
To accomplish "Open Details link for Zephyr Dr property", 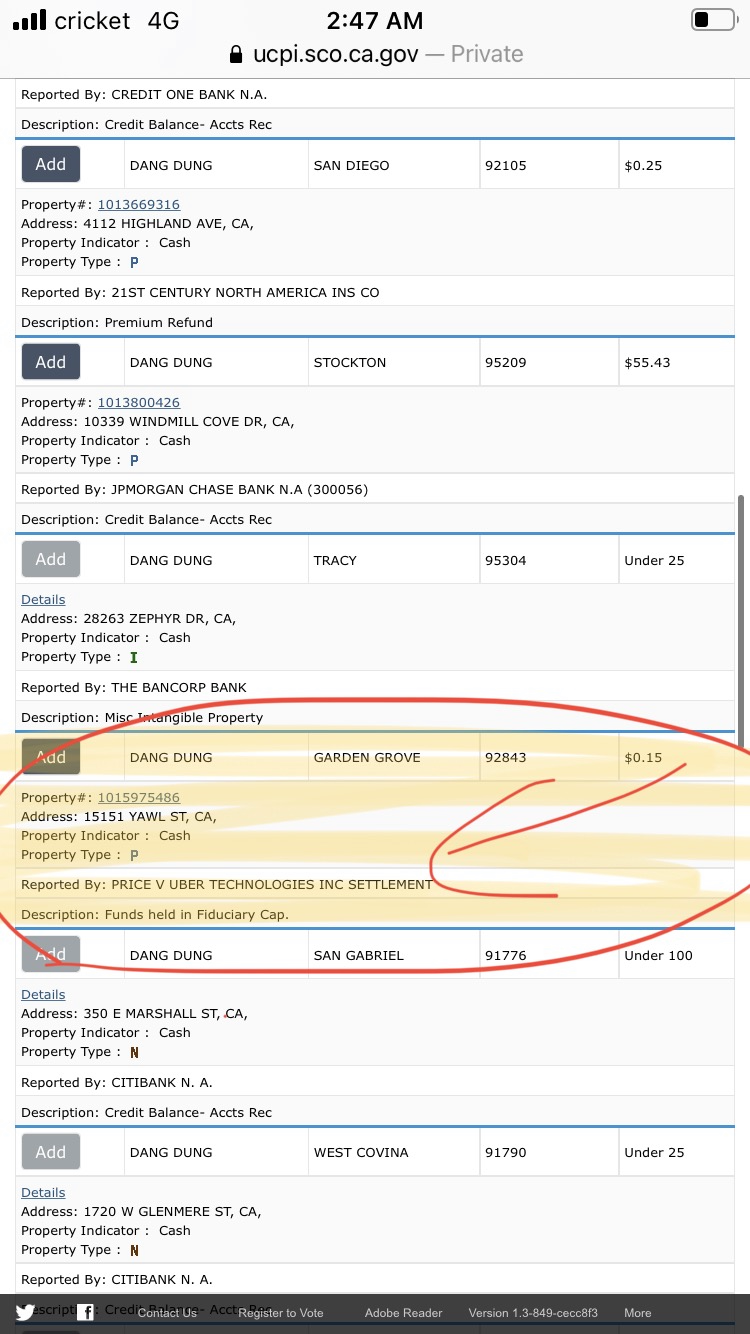I will 43,600.
